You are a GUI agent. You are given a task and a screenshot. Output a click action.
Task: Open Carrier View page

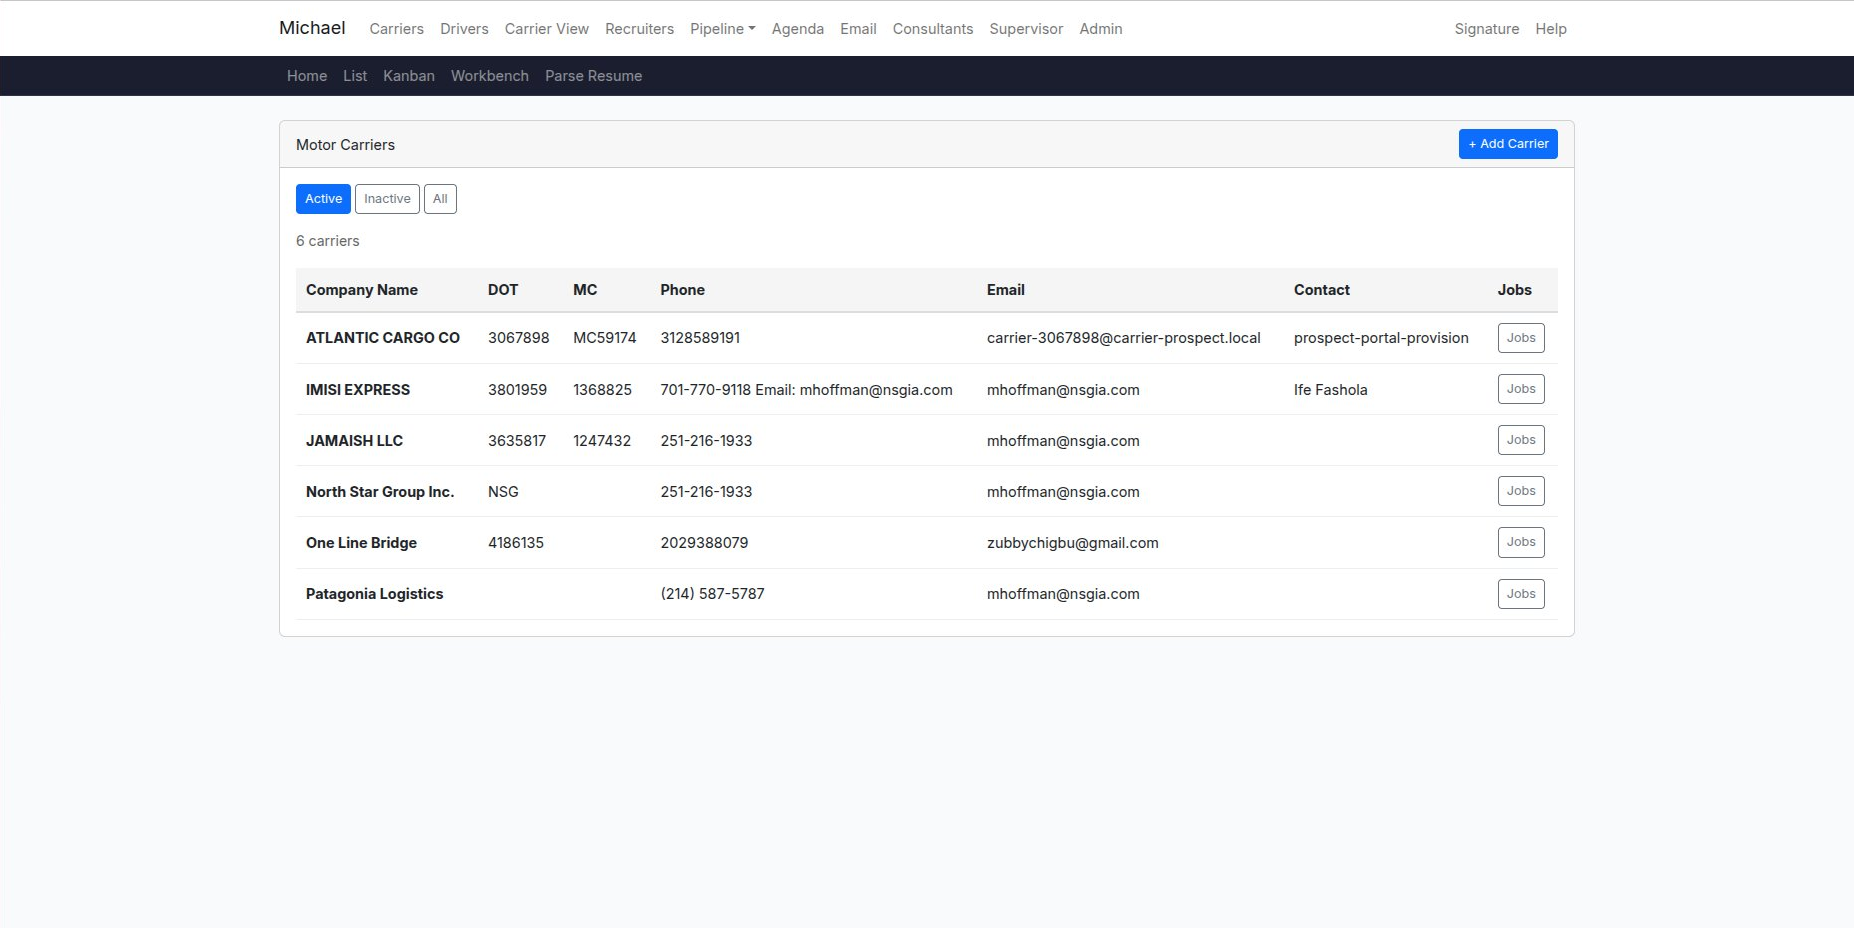click(546, 29)
